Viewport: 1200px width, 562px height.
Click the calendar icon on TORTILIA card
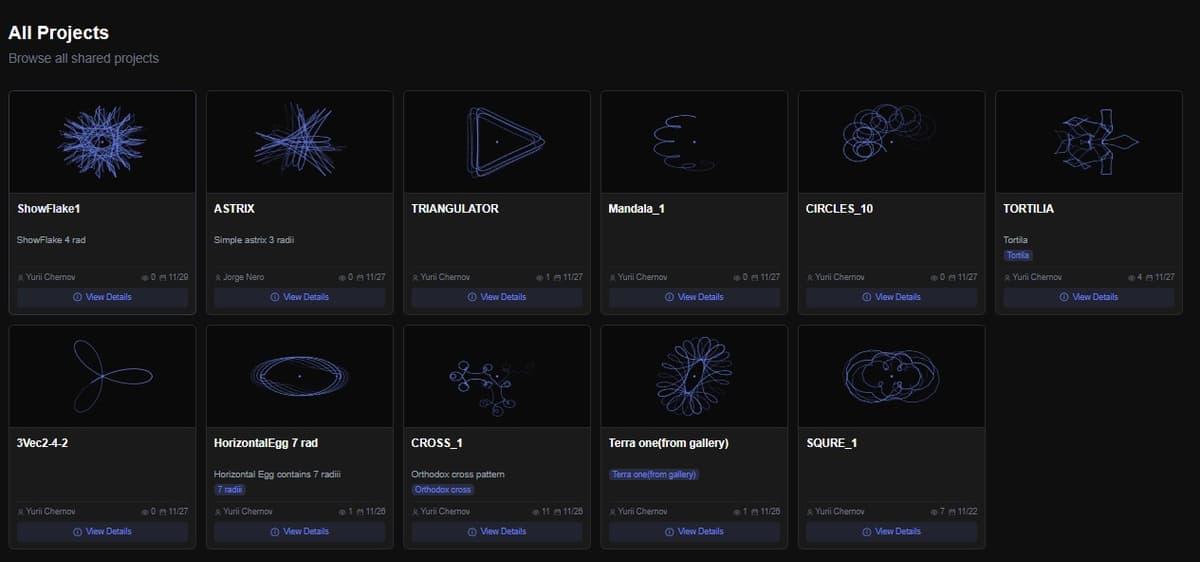1149,277
